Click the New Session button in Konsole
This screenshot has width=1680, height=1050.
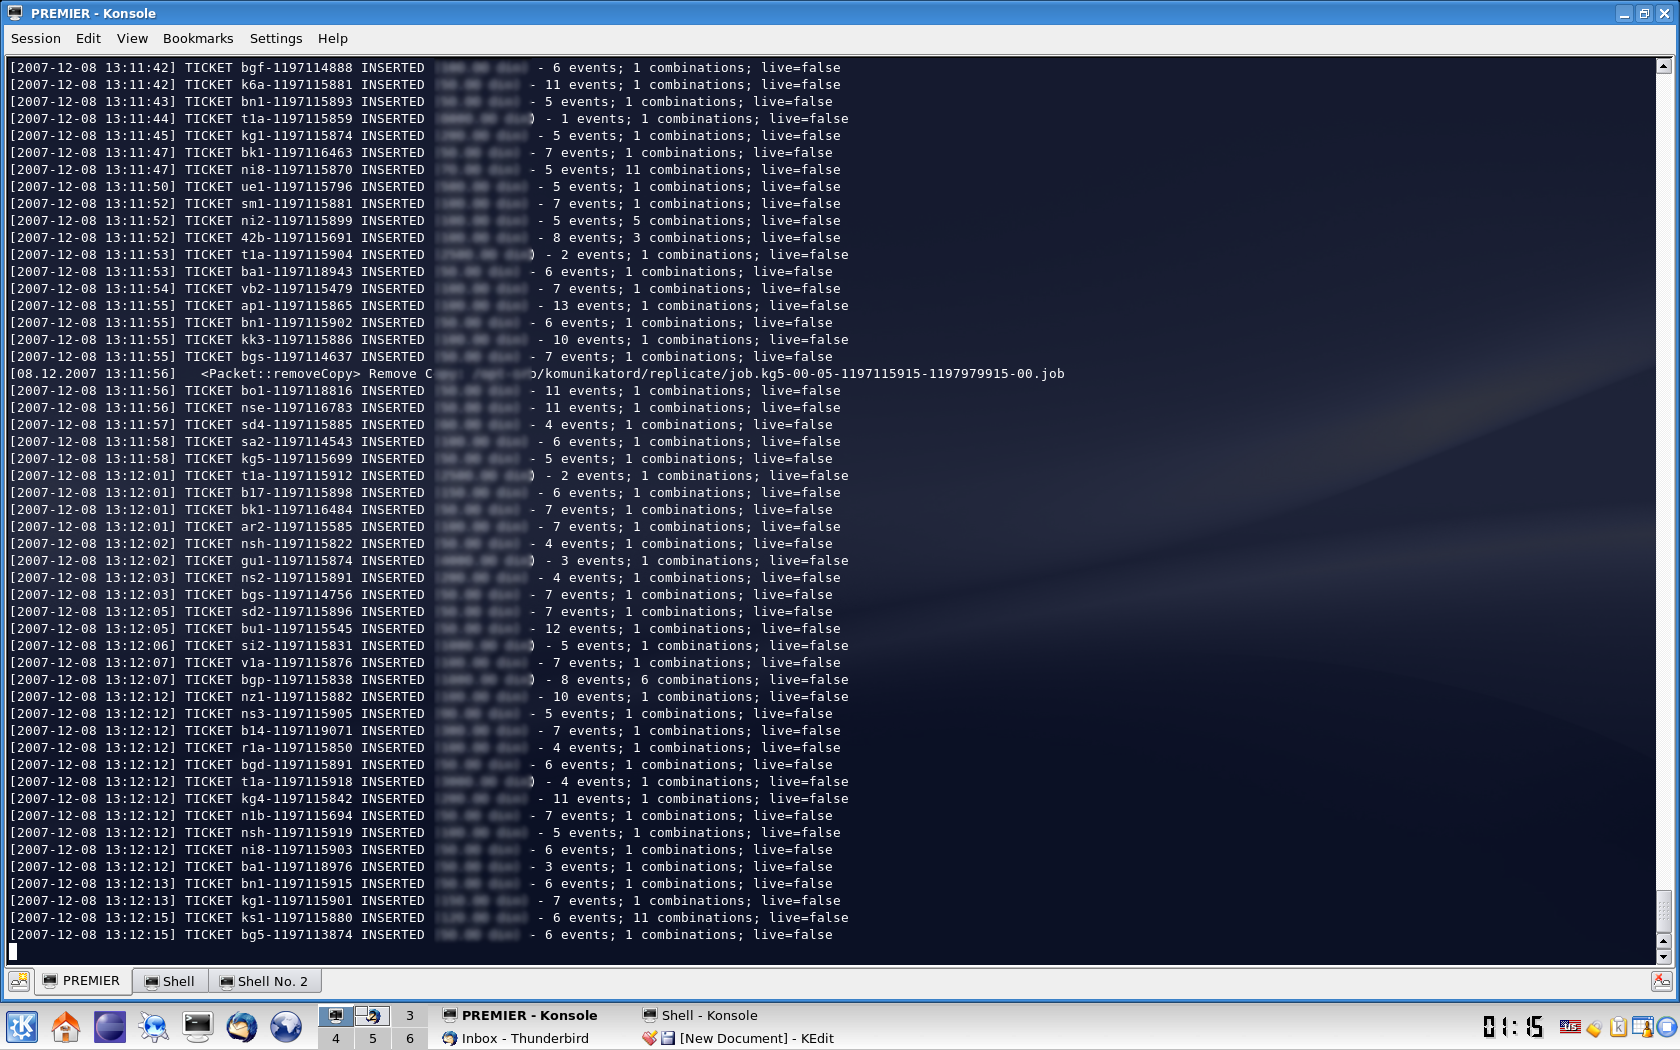(19, 981)
